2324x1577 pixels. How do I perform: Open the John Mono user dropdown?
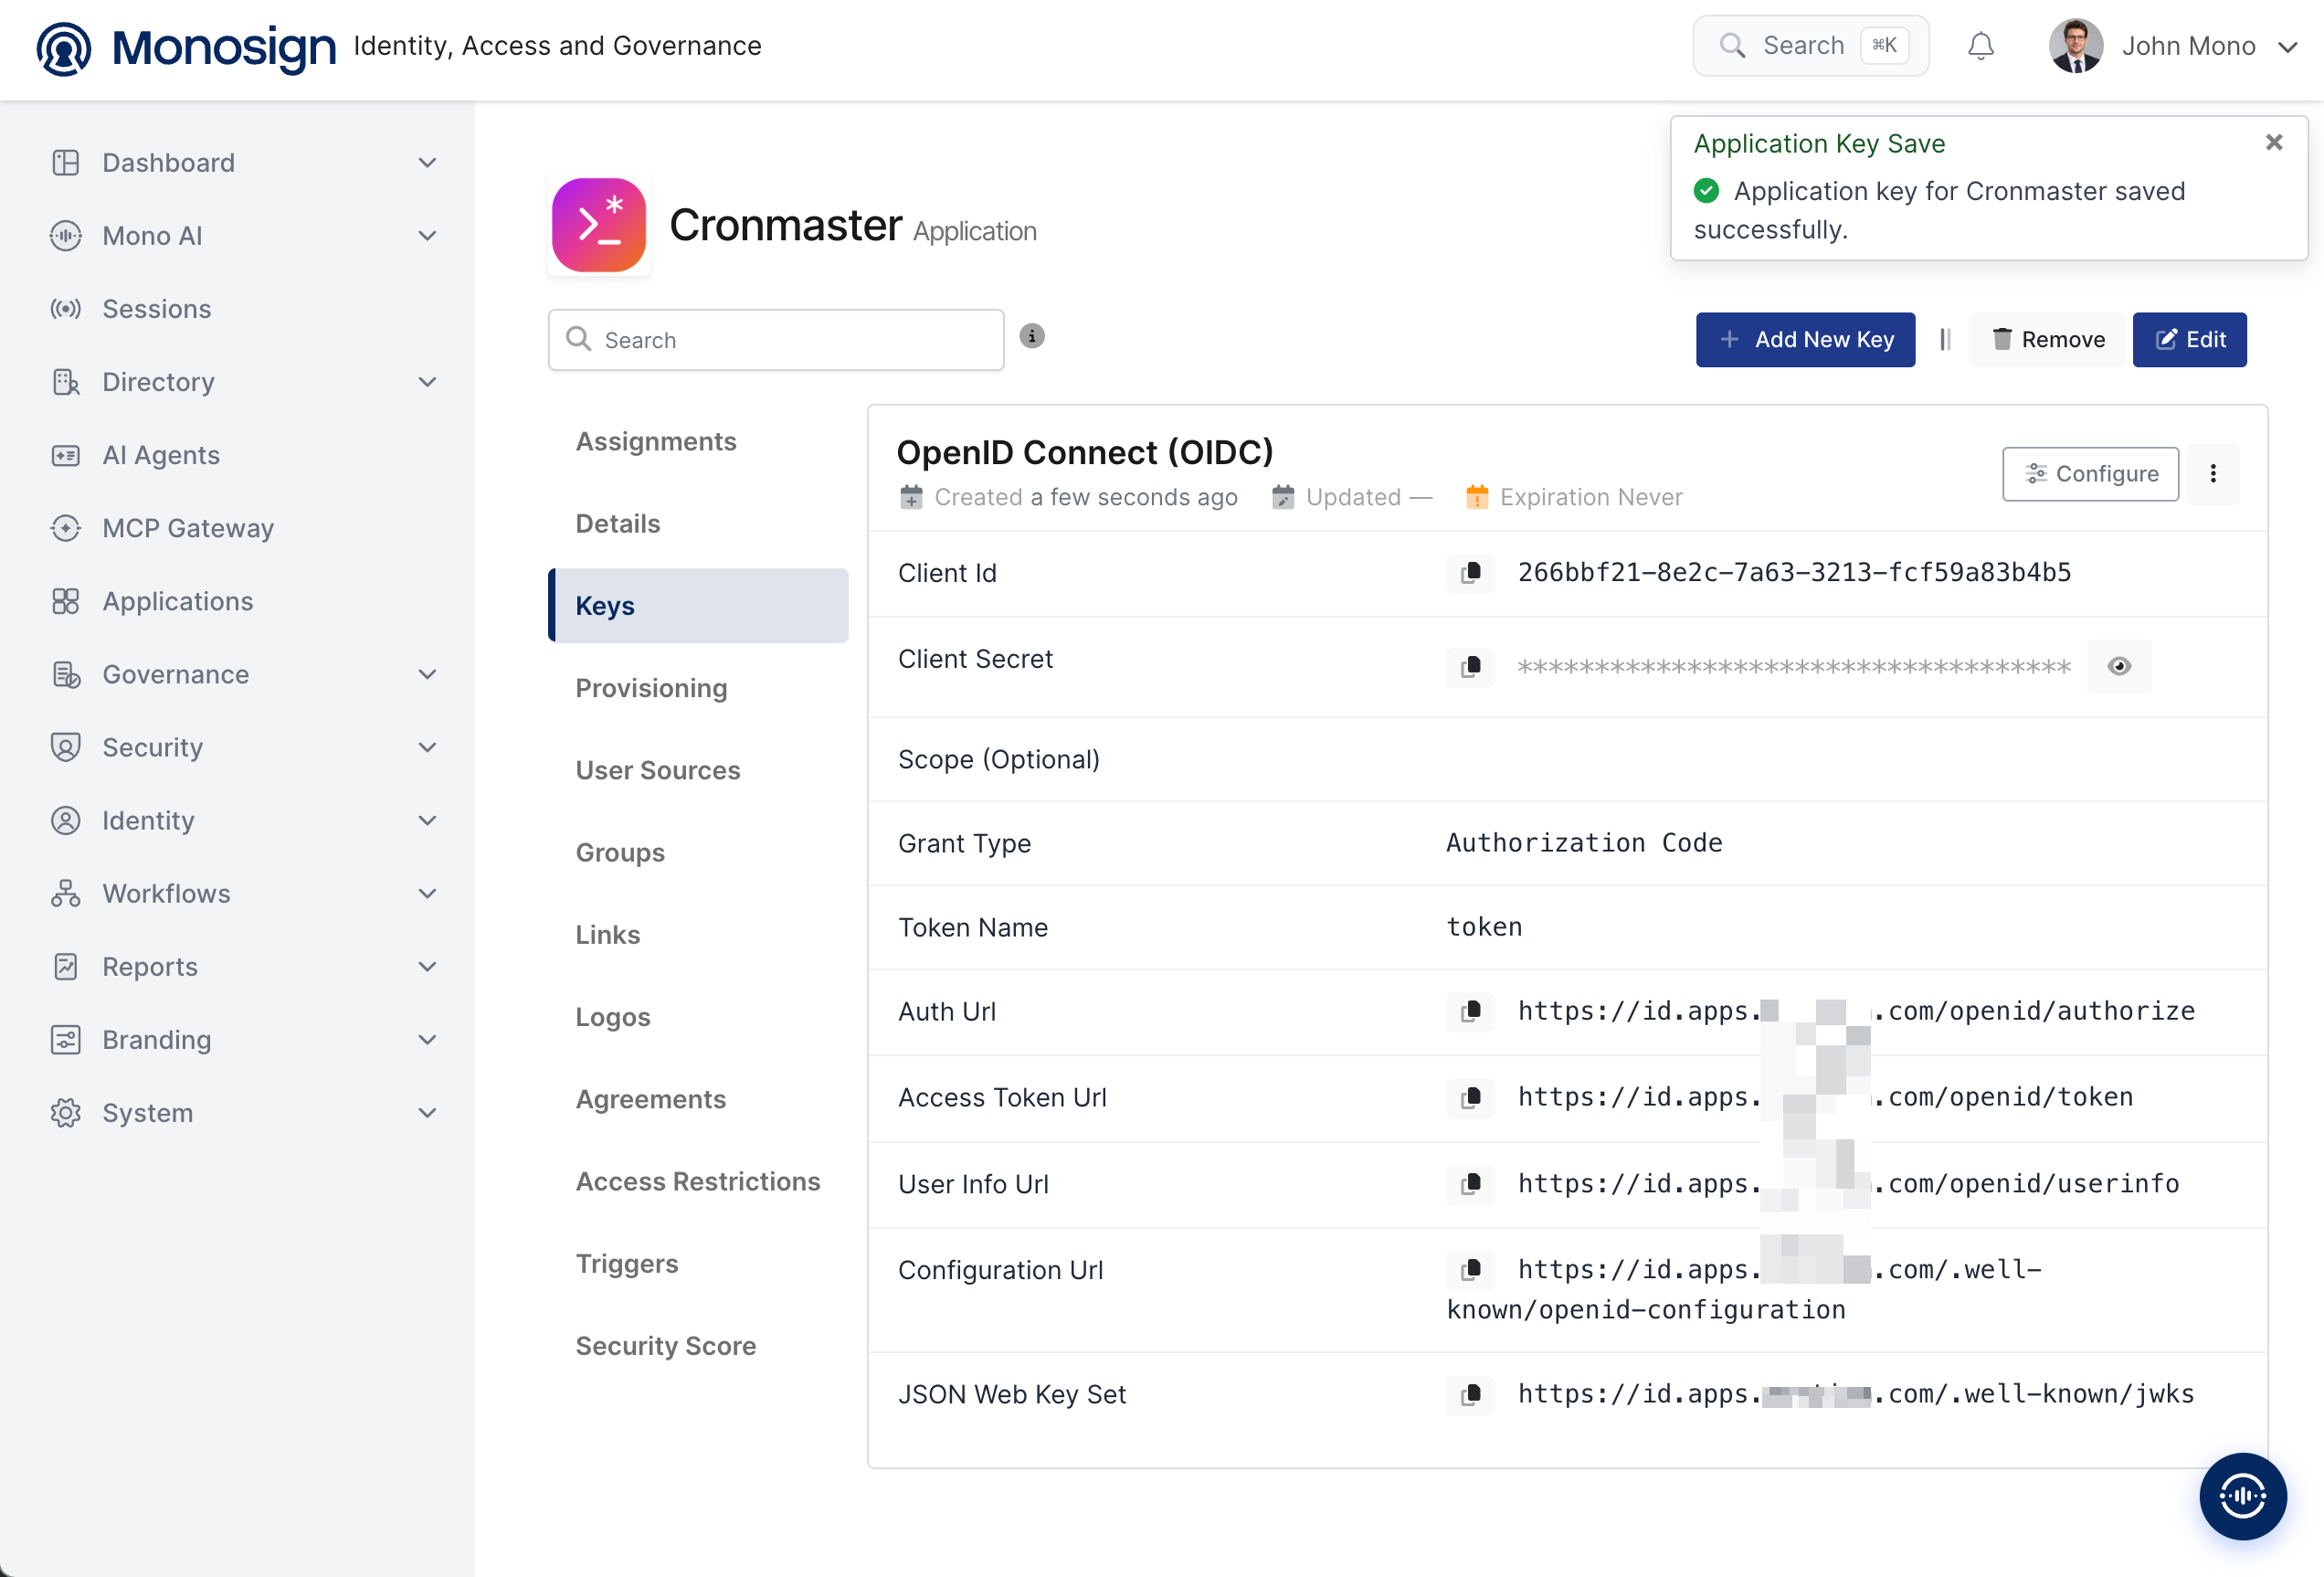[2172, 46]
